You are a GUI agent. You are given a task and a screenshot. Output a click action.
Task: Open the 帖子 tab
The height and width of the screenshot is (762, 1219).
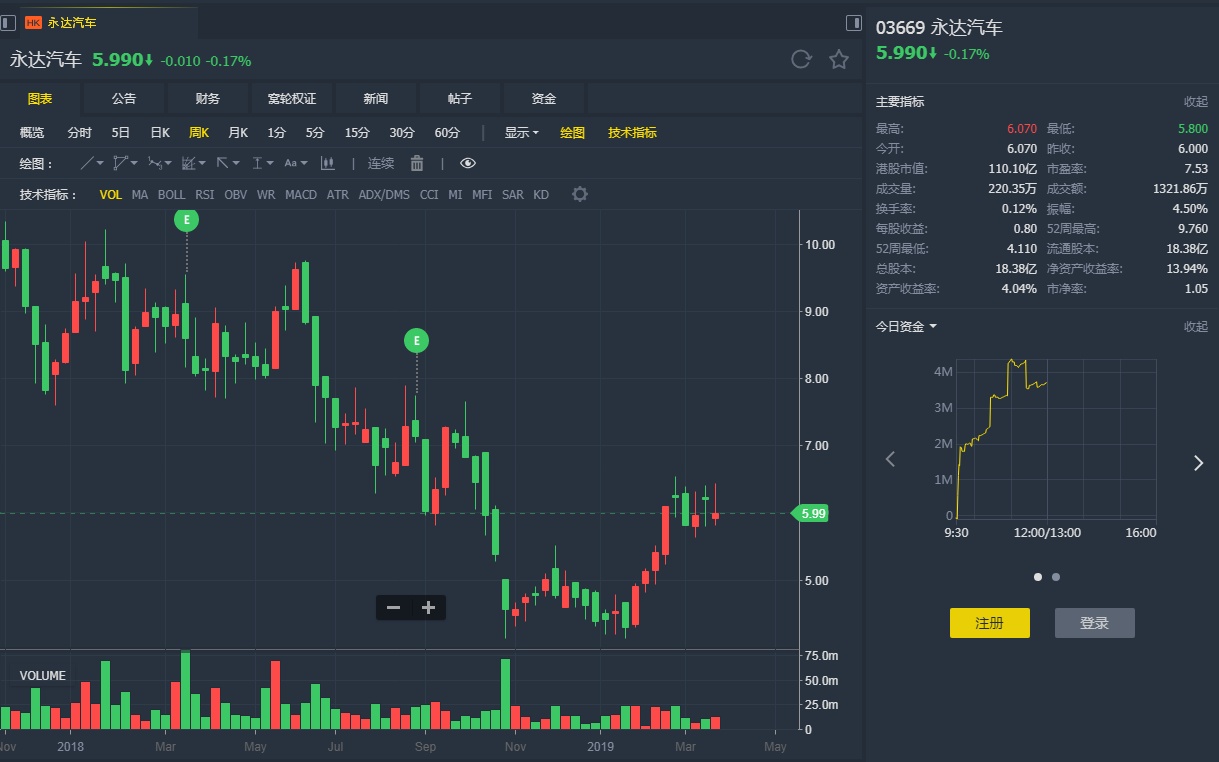pos(460,99)
